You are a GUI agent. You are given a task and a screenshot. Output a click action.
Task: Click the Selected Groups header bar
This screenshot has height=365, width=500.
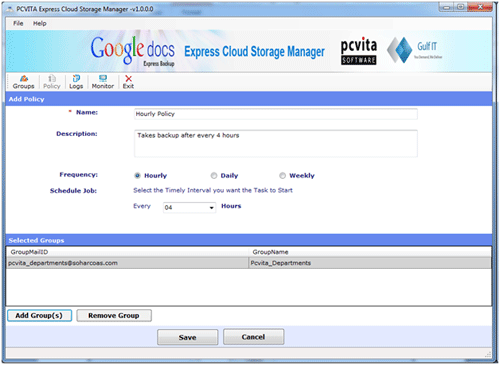pos(249,240)
